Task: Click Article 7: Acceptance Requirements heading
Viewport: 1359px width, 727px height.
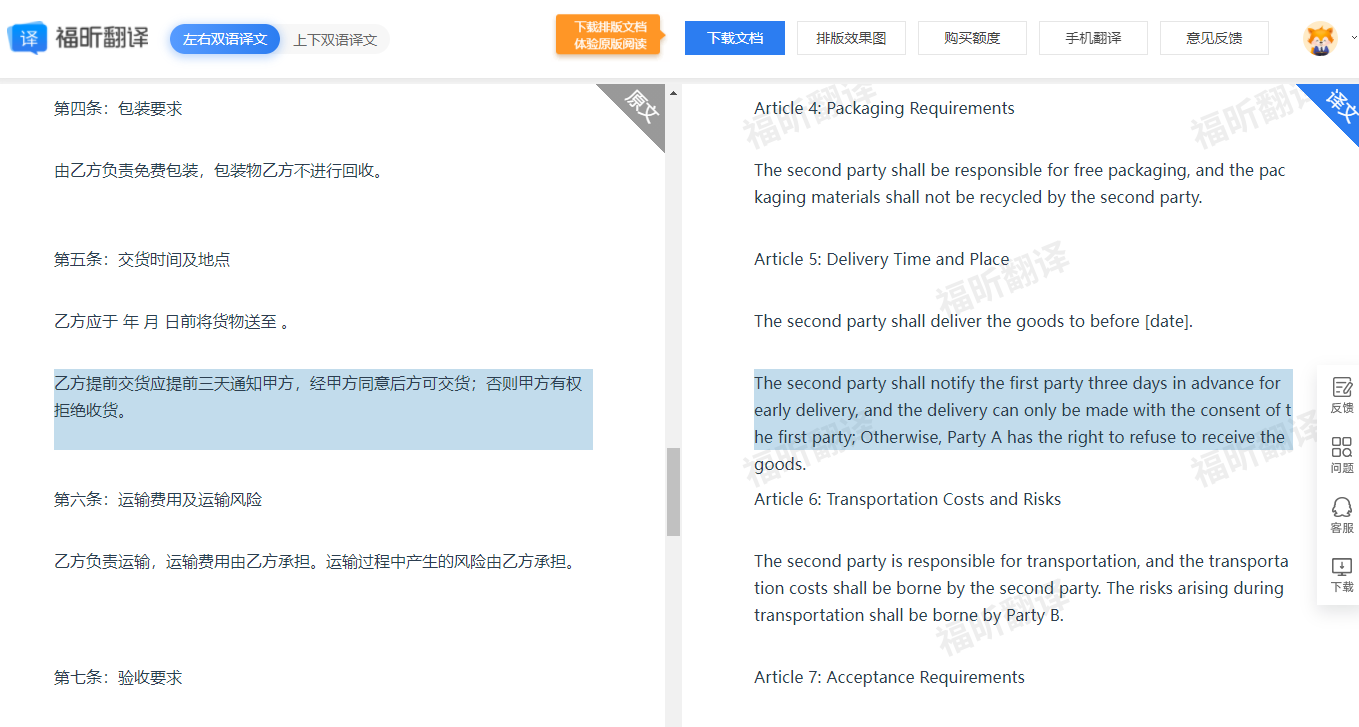Action: coord(889,678)
